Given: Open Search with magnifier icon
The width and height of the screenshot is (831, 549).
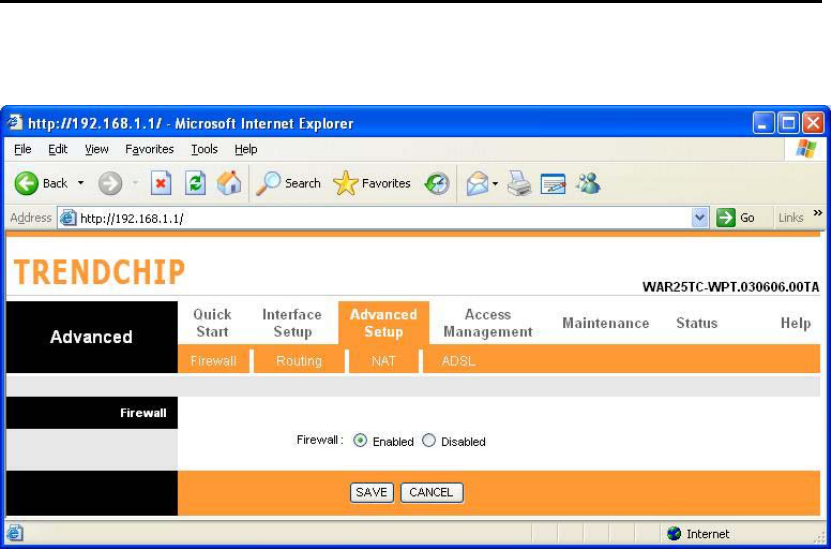Looking at the screenshot, I should tap(268, 184).
